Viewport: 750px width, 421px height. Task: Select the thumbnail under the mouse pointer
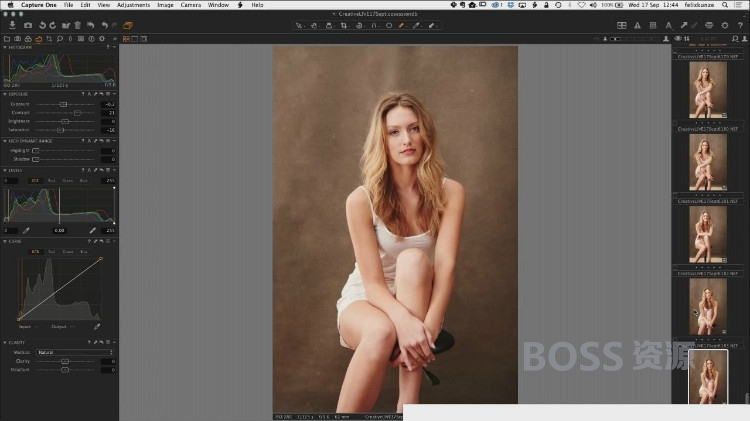pos(708,307)
